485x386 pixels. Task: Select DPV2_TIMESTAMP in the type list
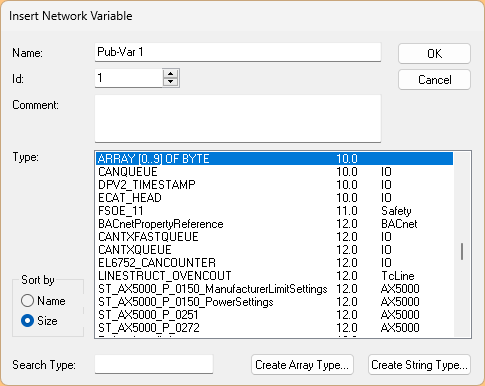pyautogui.click(x=274, y=185)
